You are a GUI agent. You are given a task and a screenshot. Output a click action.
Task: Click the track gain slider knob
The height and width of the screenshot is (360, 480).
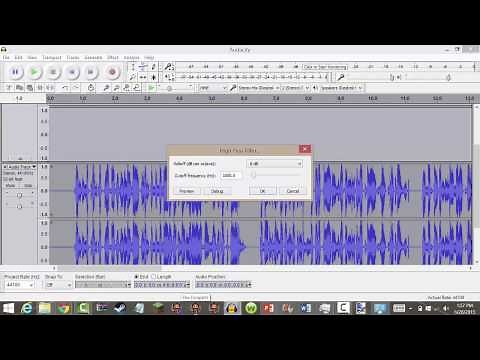[x=19, y=195]
